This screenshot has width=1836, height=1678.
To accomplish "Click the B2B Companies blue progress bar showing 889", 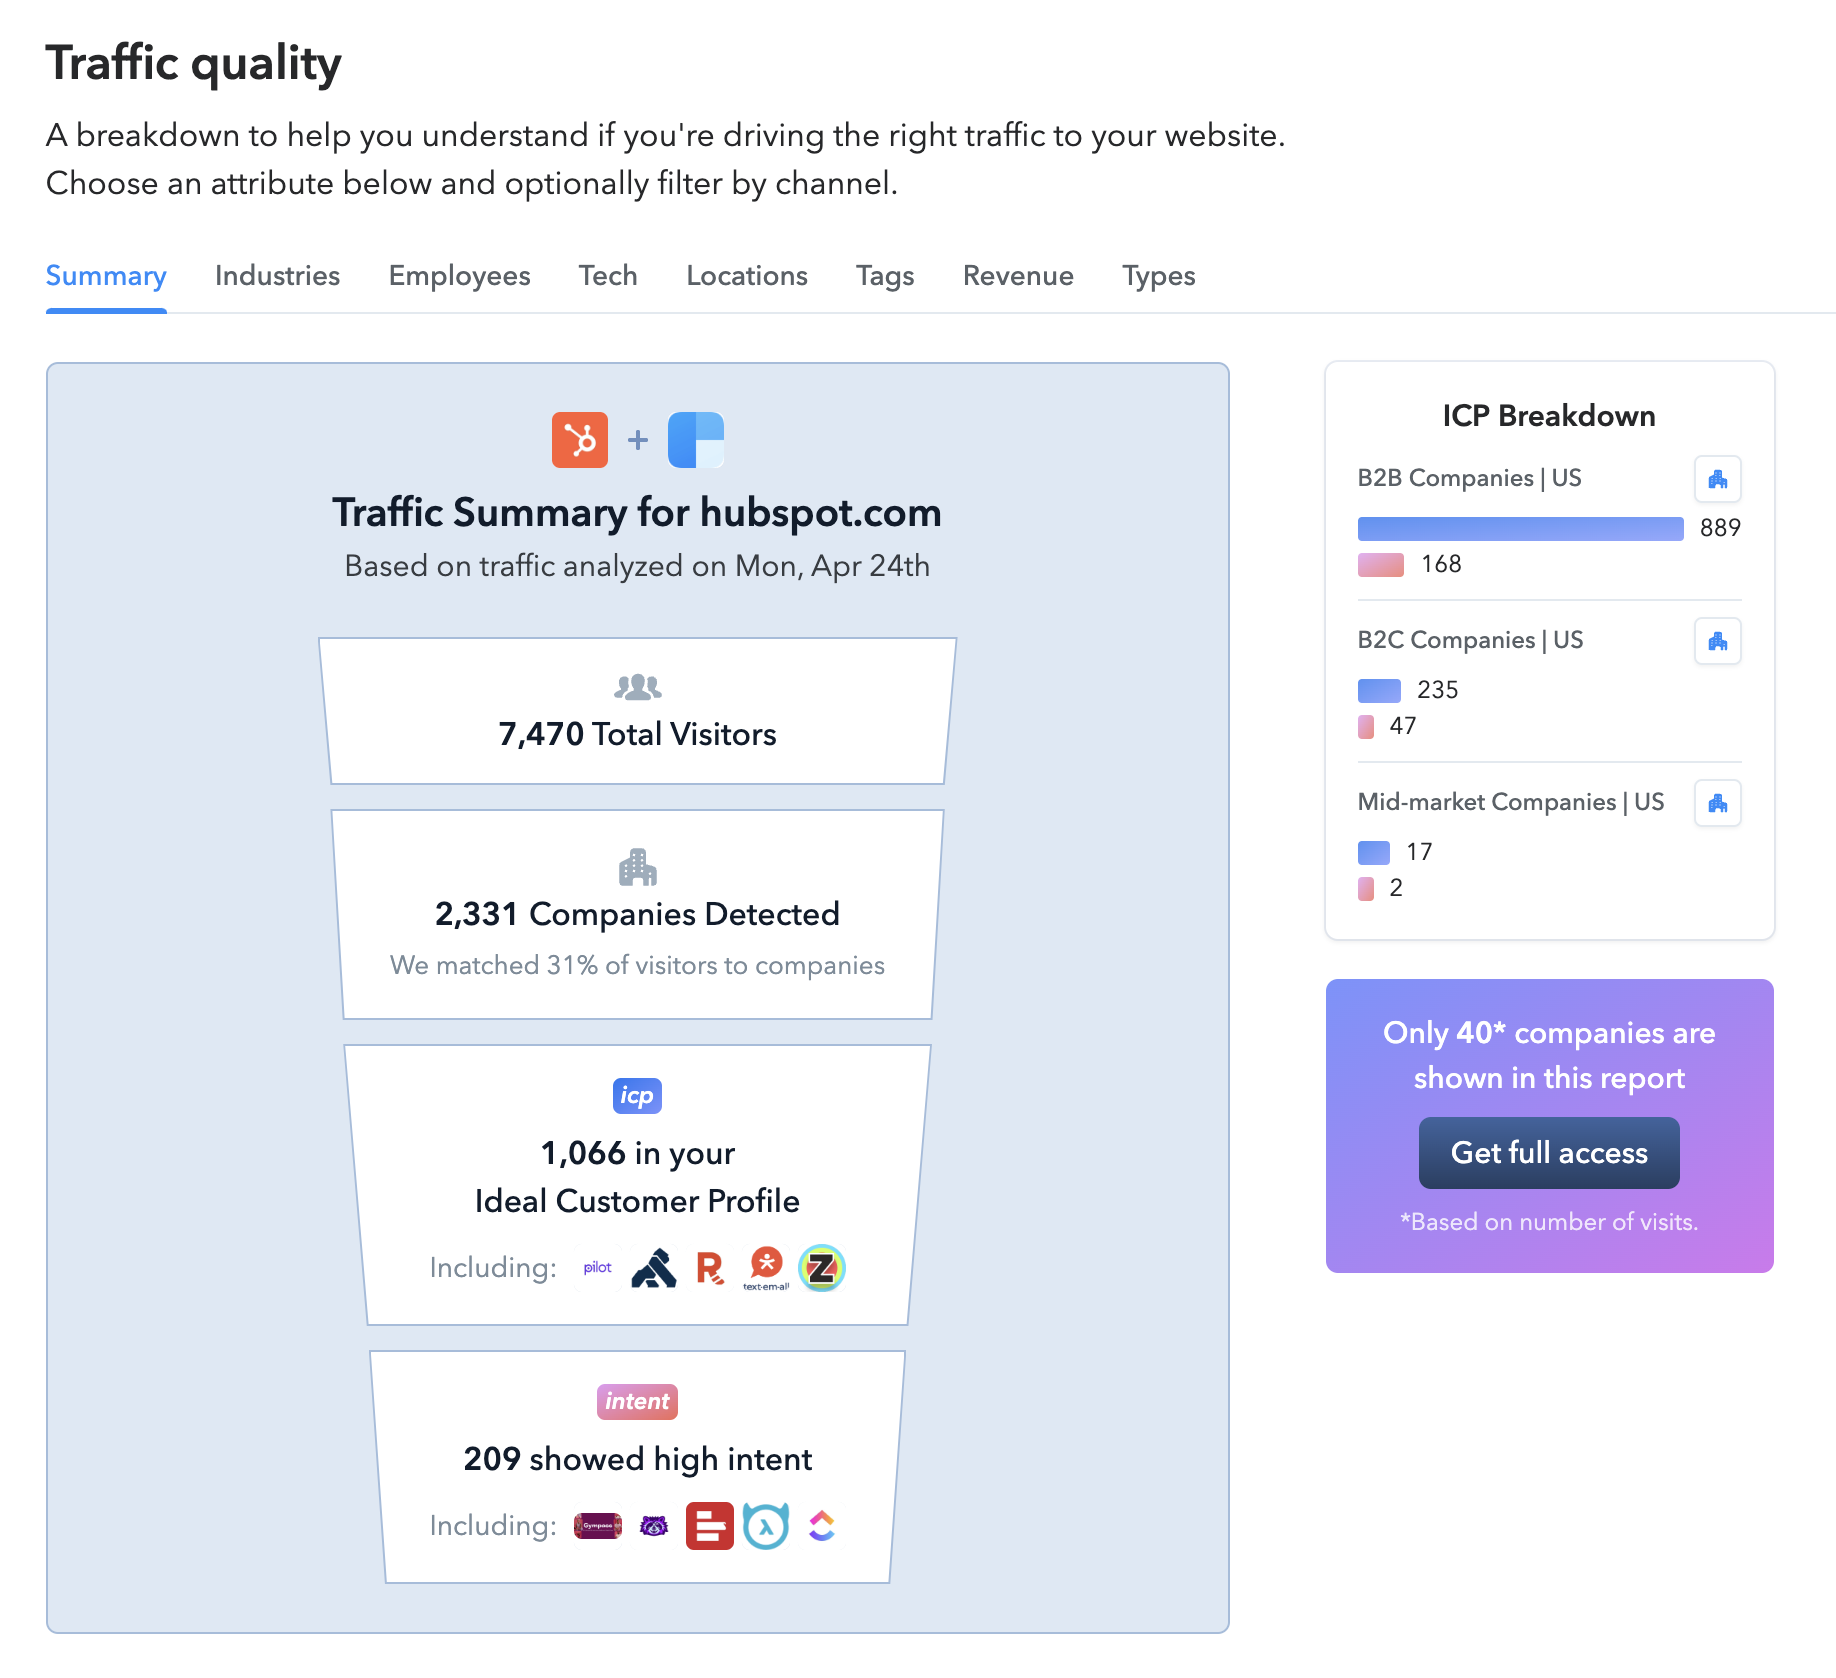I will pos(1518,528).
